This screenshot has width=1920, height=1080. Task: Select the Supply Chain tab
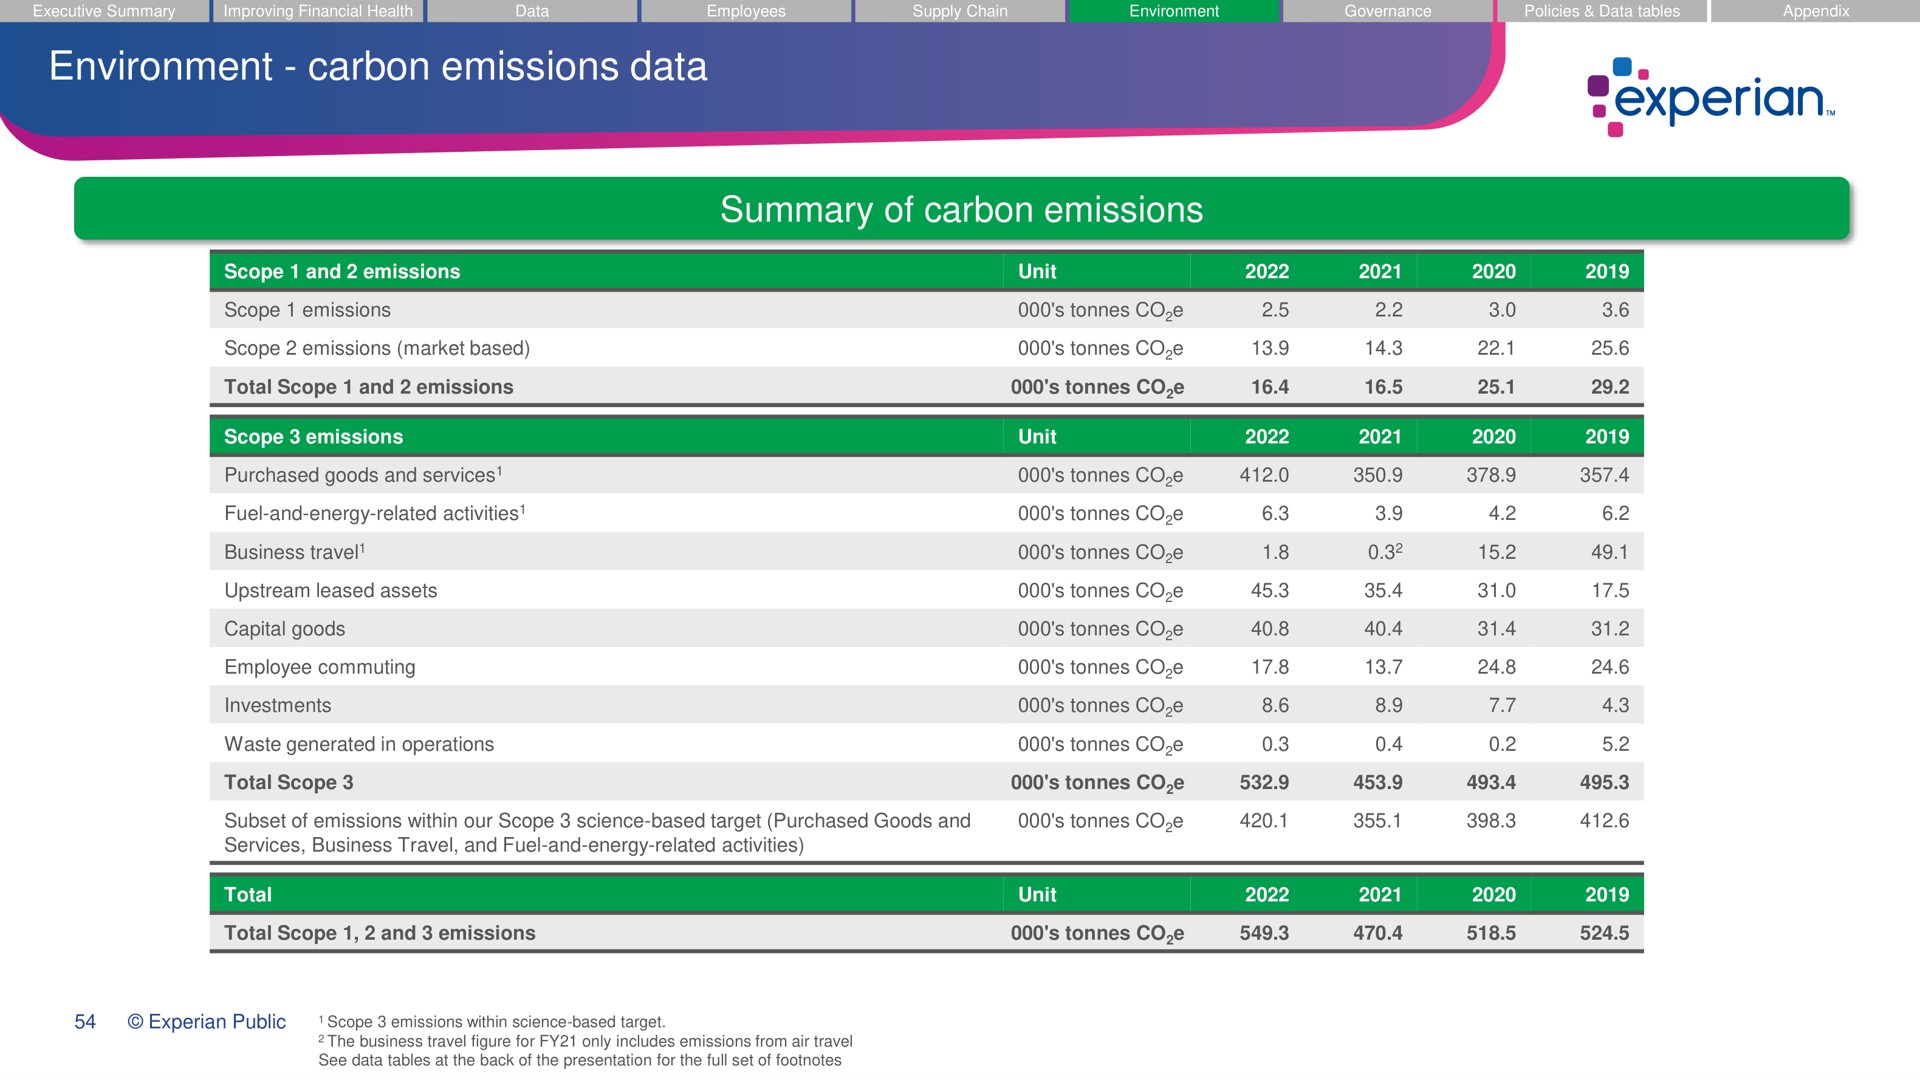pyautogui.click(x=960, y=11)
